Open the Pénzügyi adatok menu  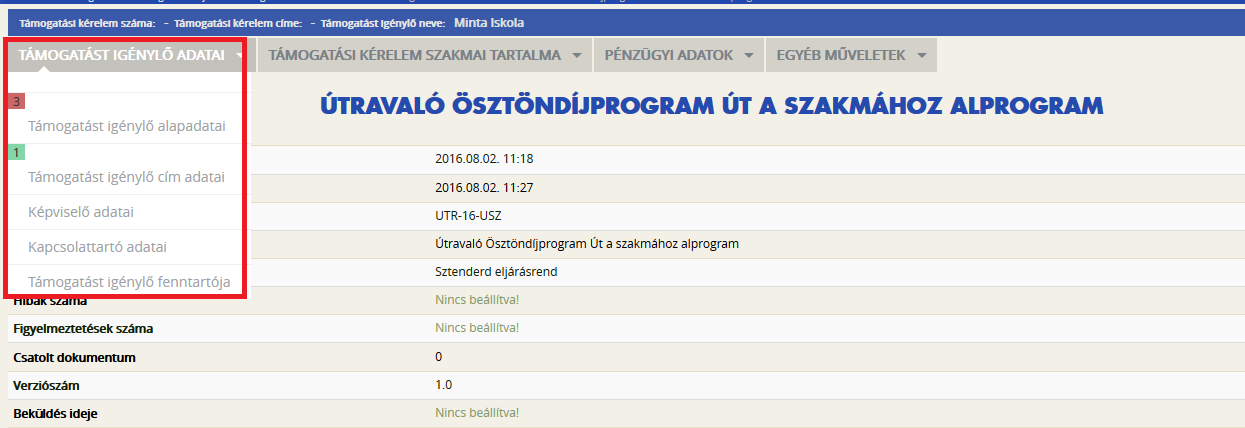(679, 55)
